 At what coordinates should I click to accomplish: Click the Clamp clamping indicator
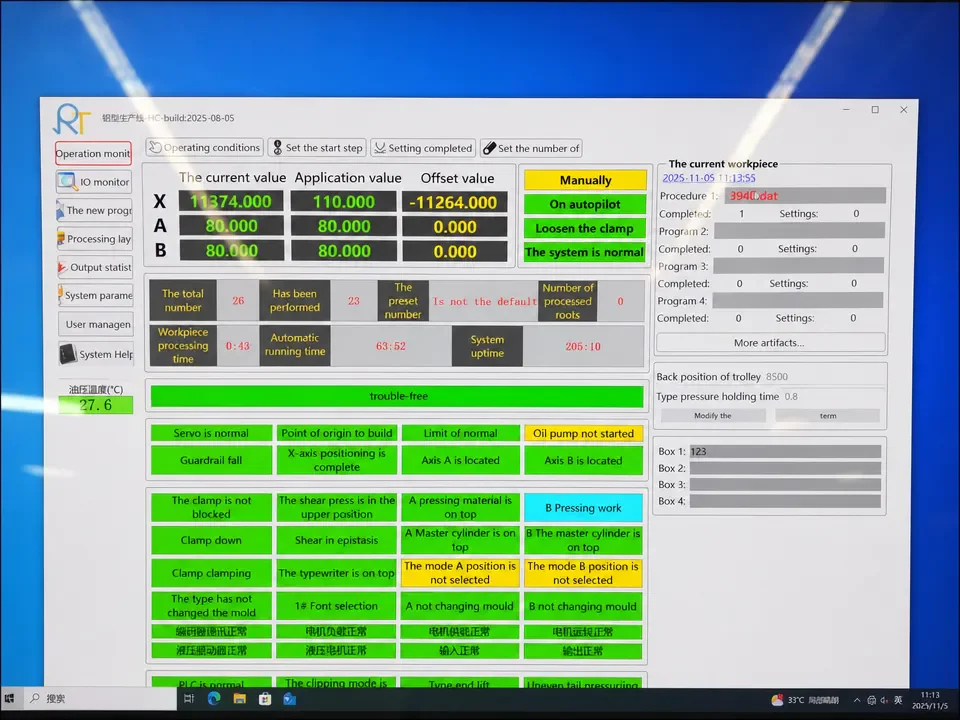click(211, 573)
